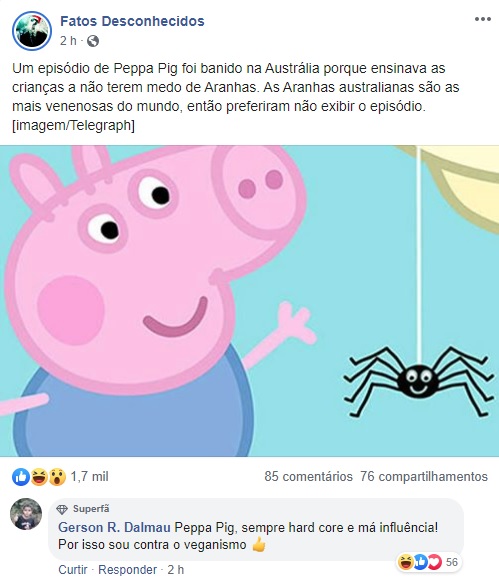Image resolution: width=499 pixels, height=582 pixels.
Task: Open the Fatos Desconhecidos page name link
Action: 132,21
